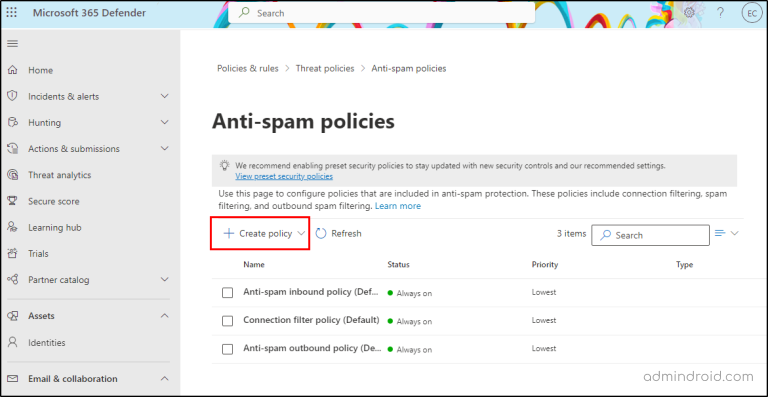Click the Refresh circular arrow icon
The image size is (768, 397).
pyautogui.click(x=321, y=234)
